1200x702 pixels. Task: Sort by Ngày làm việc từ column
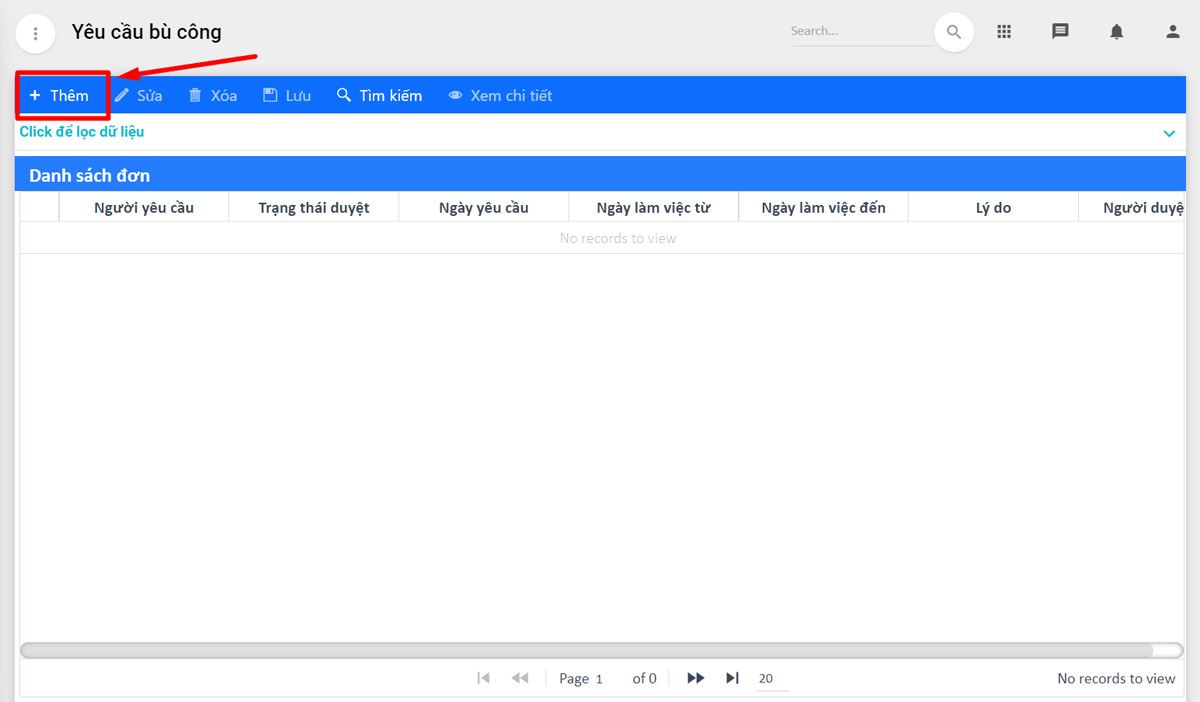(654, 208)
